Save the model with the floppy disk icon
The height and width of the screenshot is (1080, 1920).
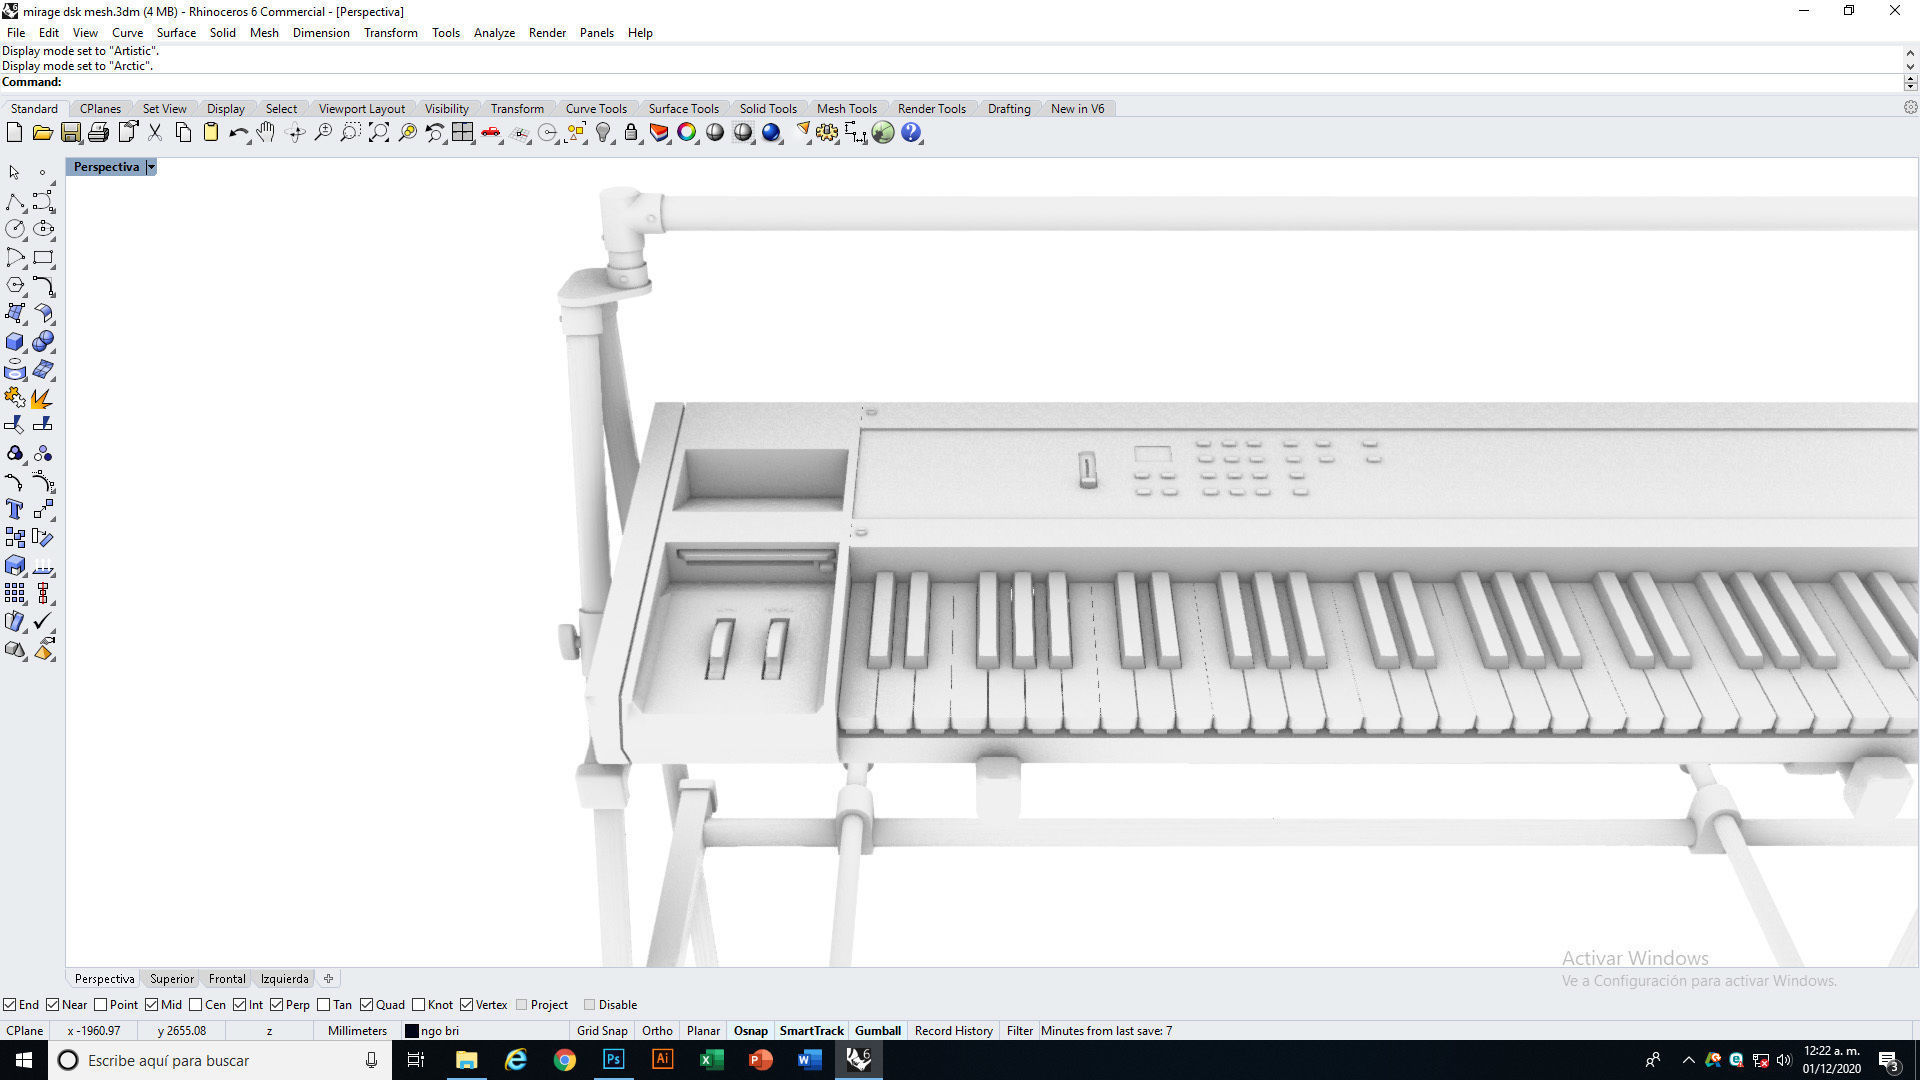pos(70,133)
